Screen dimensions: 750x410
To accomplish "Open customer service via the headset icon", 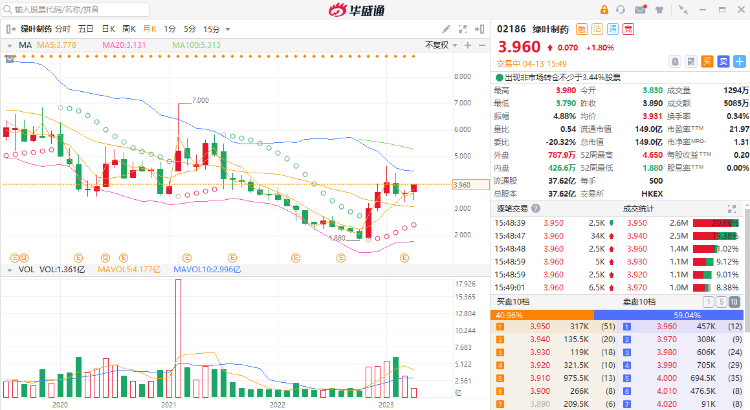I will tap(621, 10).
